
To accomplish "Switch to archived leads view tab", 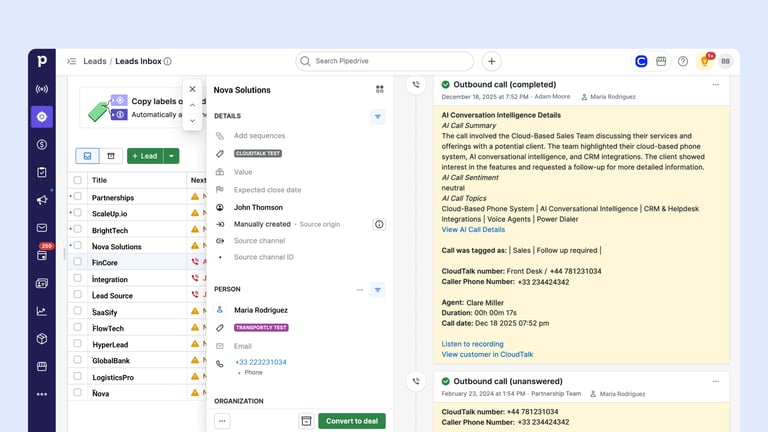I will (111, 156).
